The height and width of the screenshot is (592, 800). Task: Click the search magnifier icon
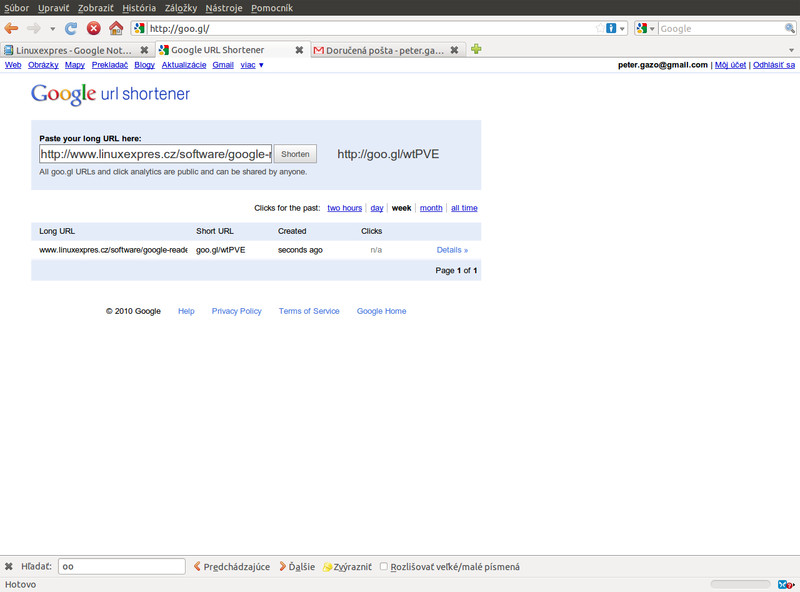click(789, 29)
